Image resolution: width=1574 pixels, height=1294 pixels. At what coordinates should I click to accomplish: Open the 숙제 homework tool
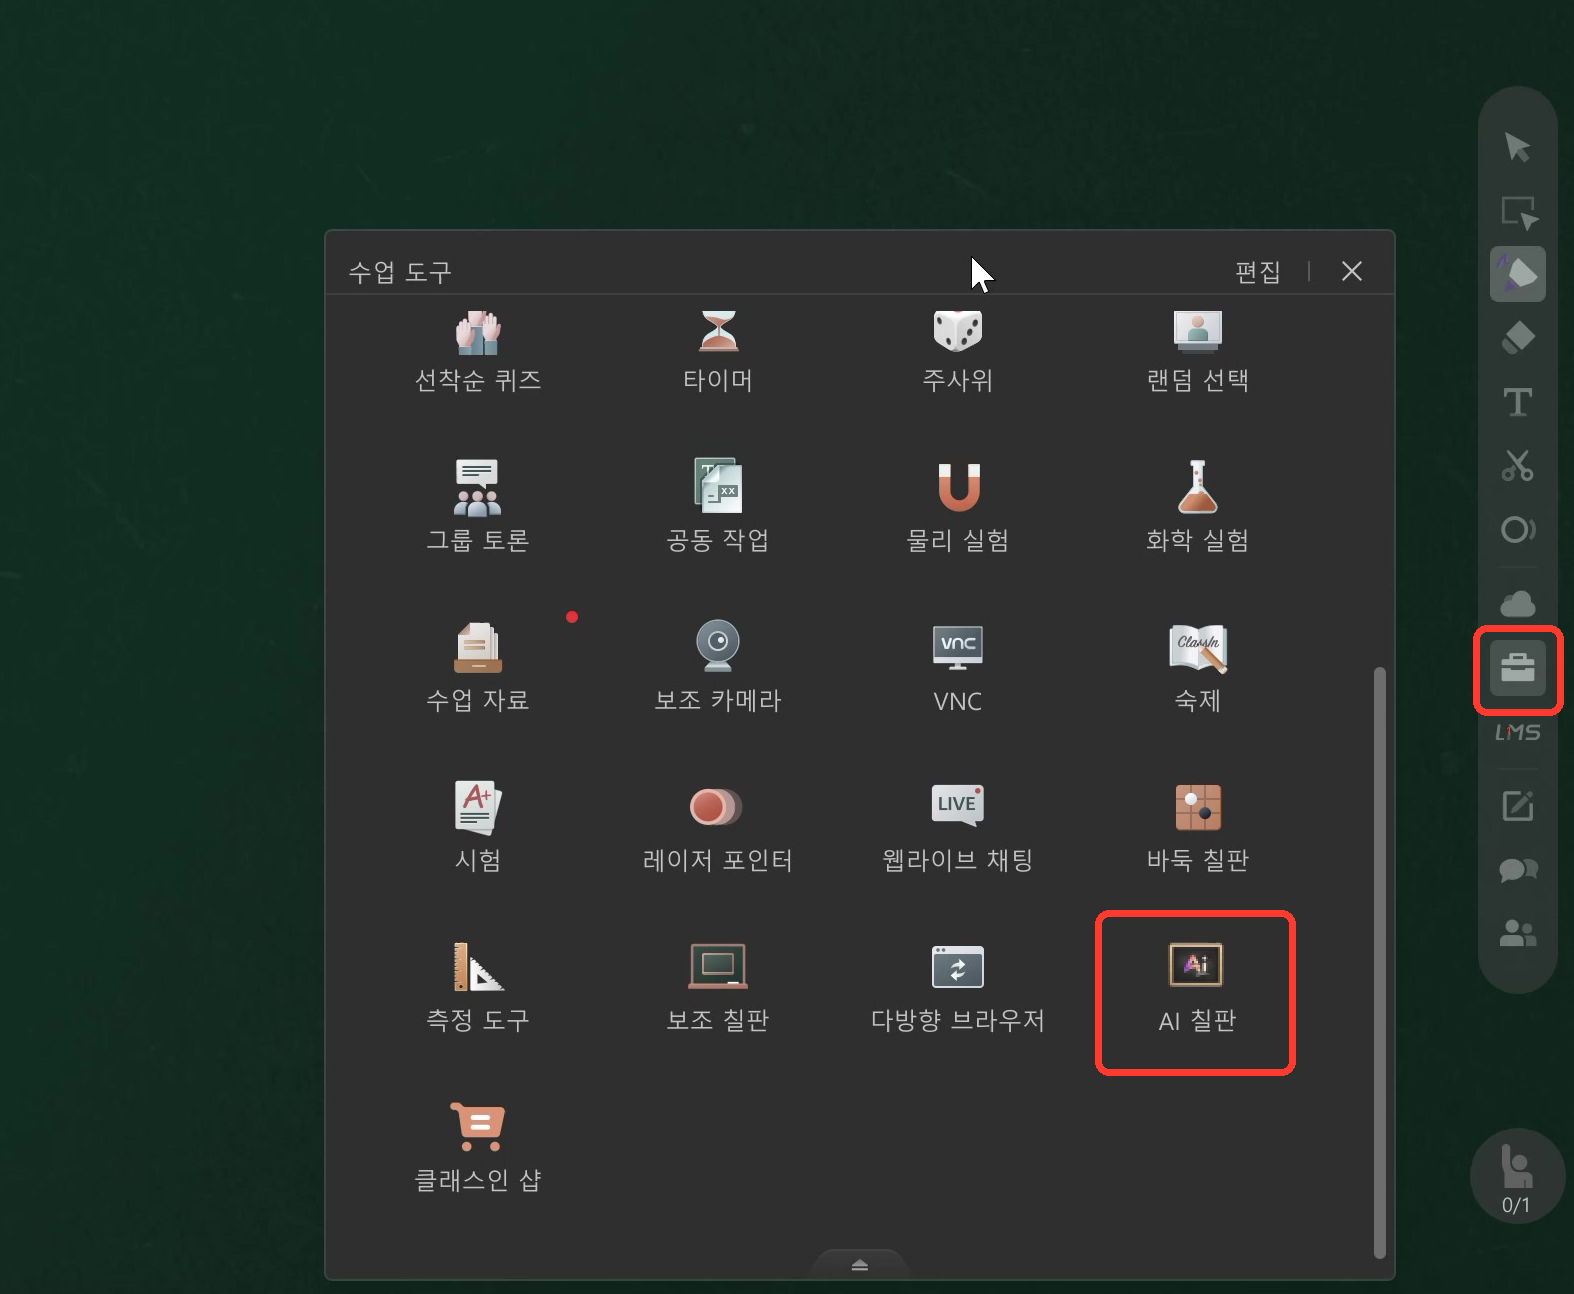(1198, 667)
